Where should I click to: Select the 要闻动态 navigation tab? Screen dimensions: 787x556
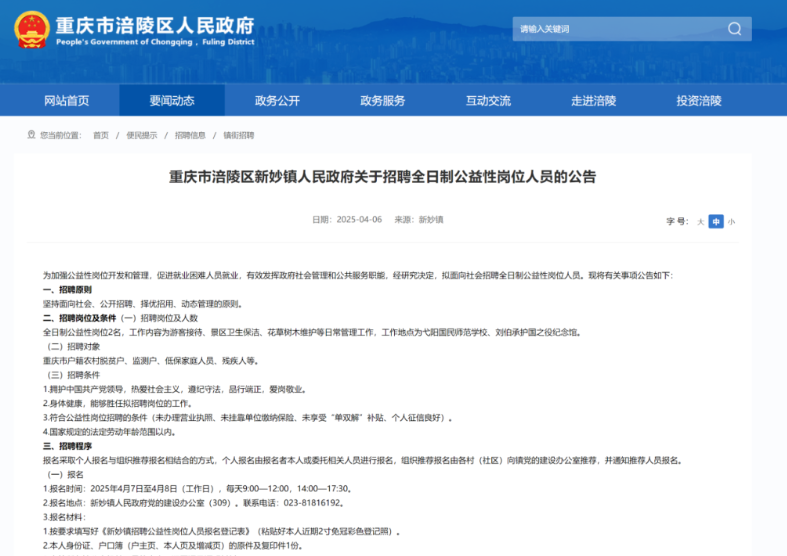pos(172,101)
